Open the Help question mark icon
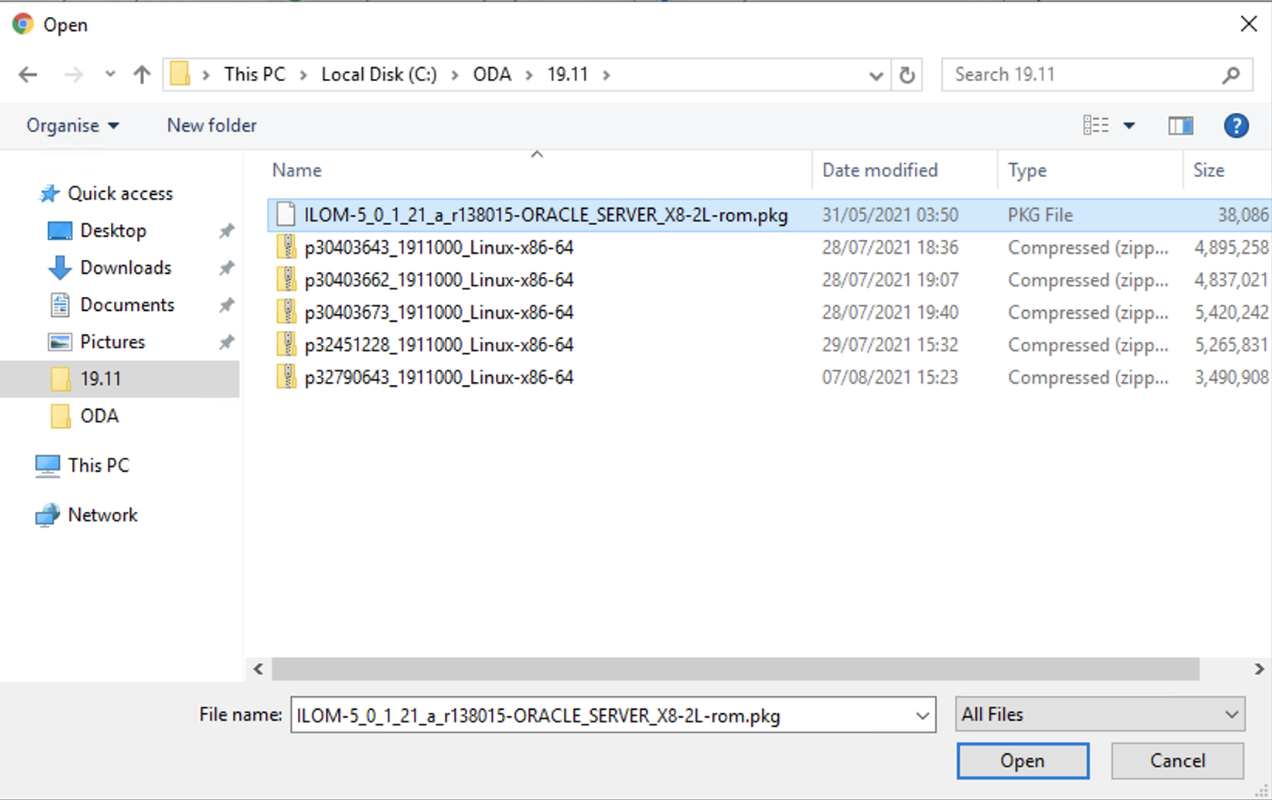 [1236, 125]
